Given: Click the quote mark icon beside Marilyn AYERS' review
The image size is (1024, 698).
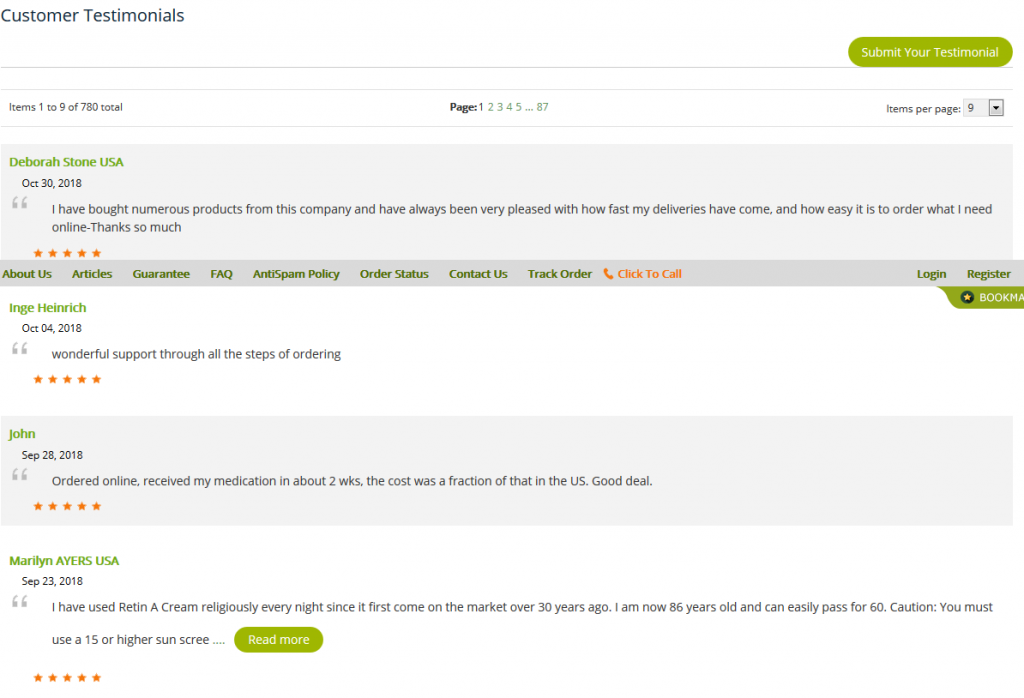Looking at the screenshot, I should [20, 601].
